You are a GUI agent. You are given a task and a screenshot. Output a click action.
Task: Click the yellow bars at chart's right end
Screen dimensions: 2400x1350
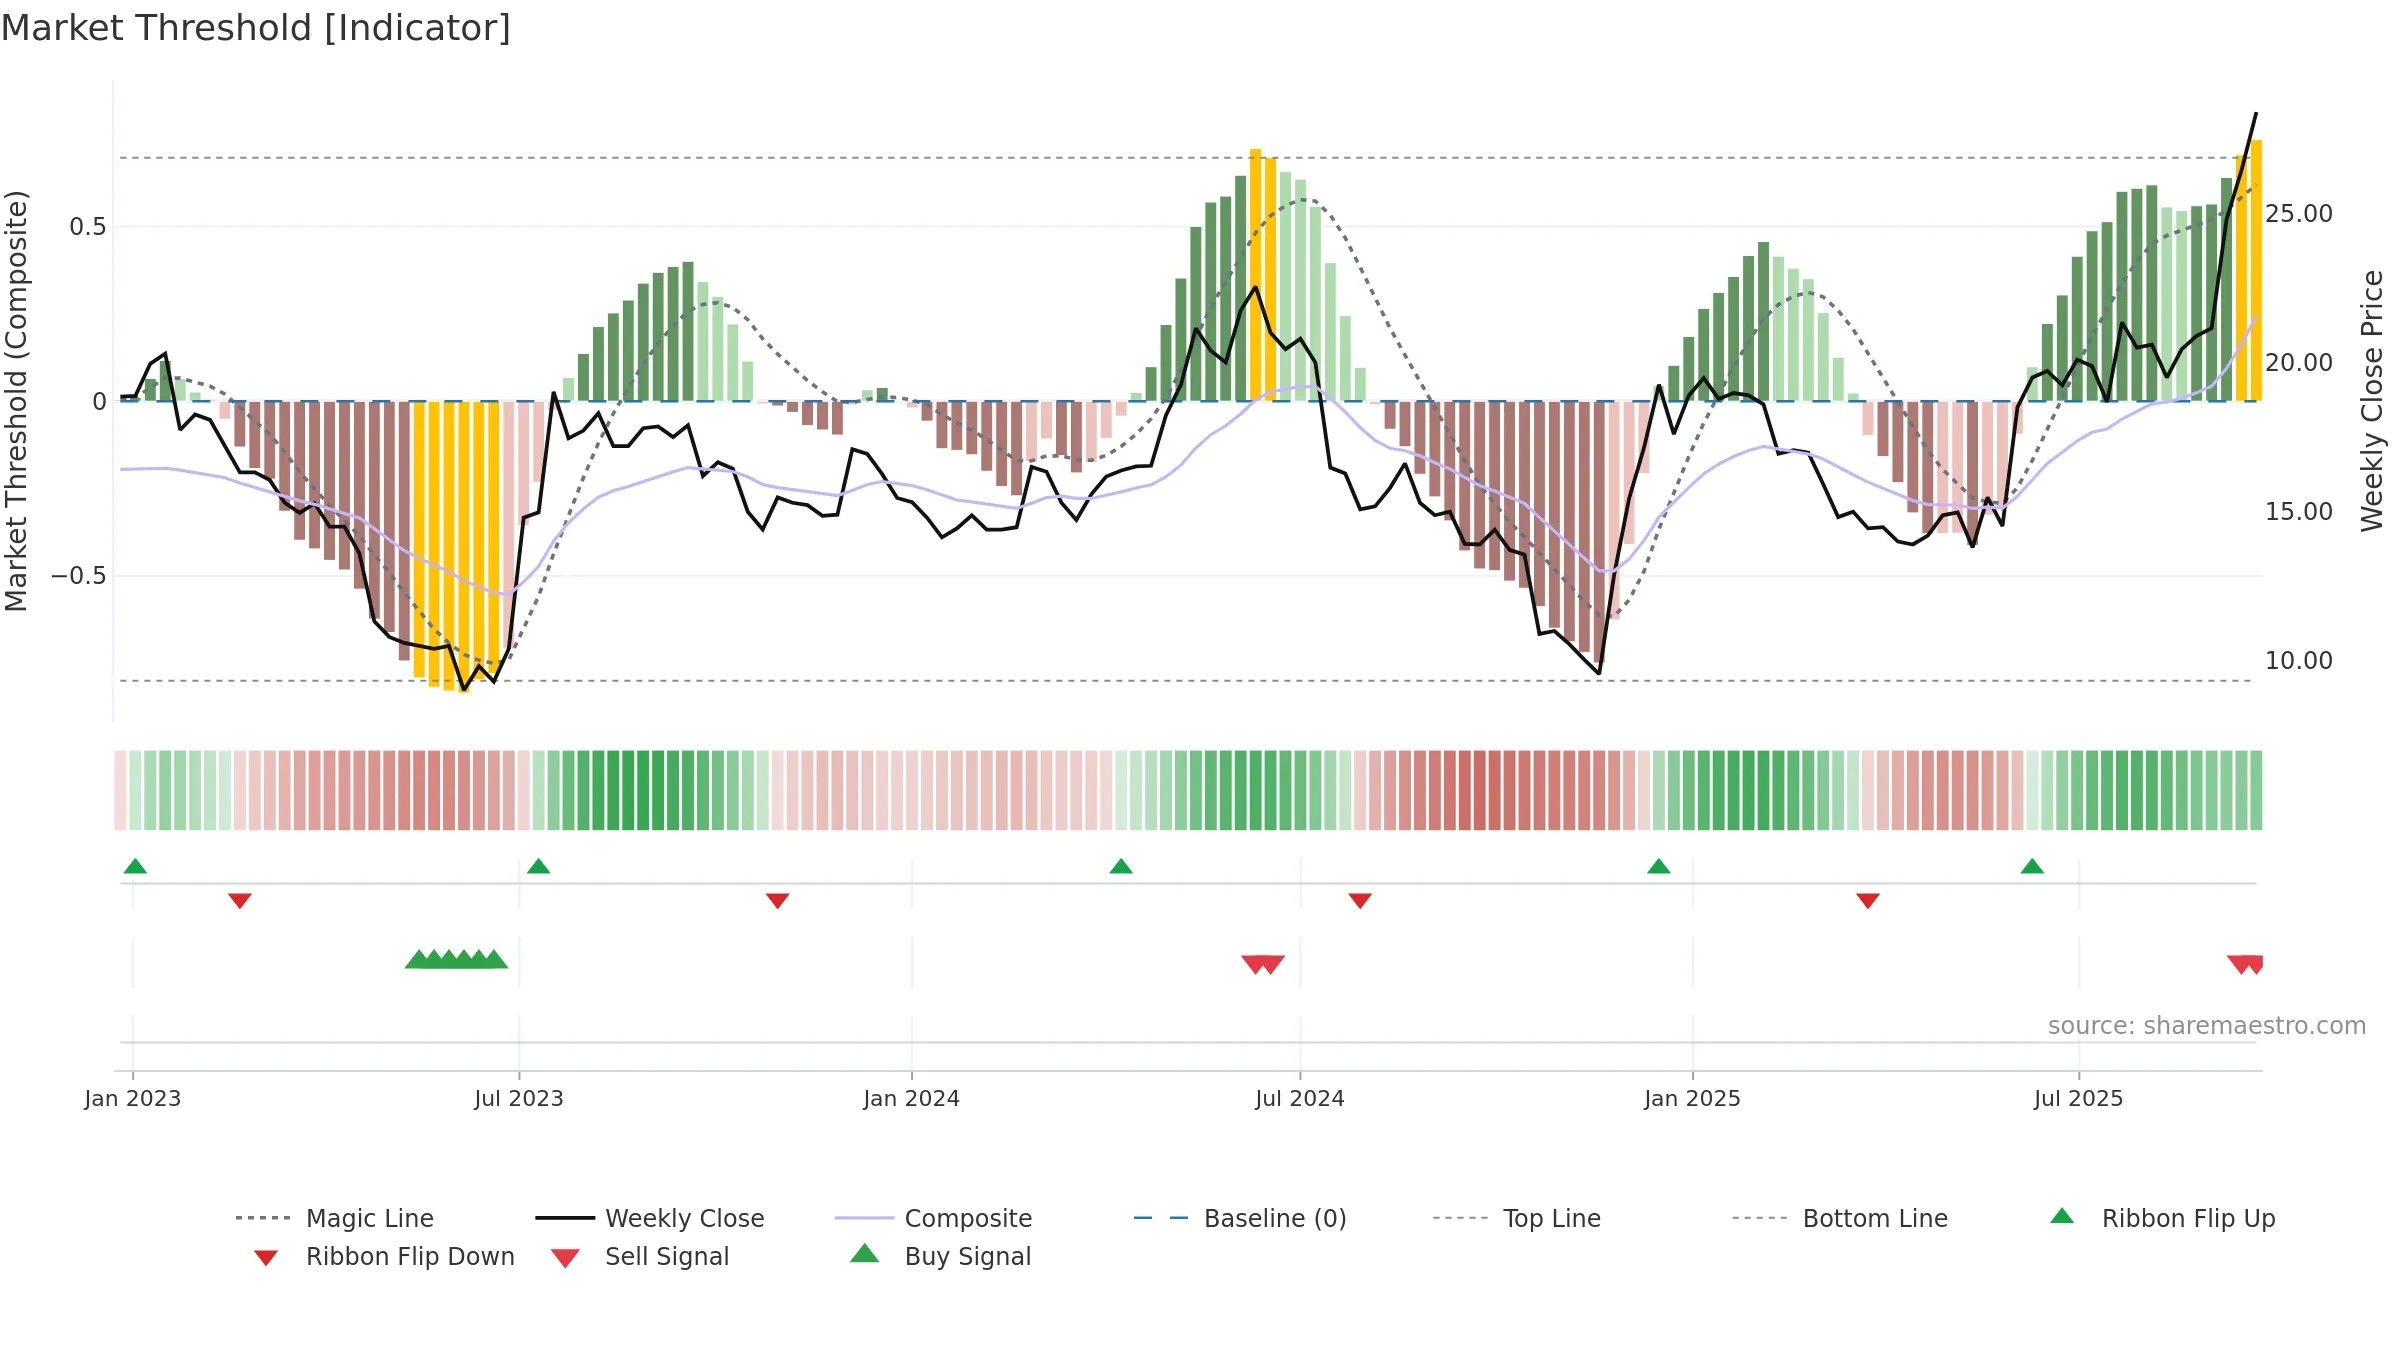pos(2249,271)
